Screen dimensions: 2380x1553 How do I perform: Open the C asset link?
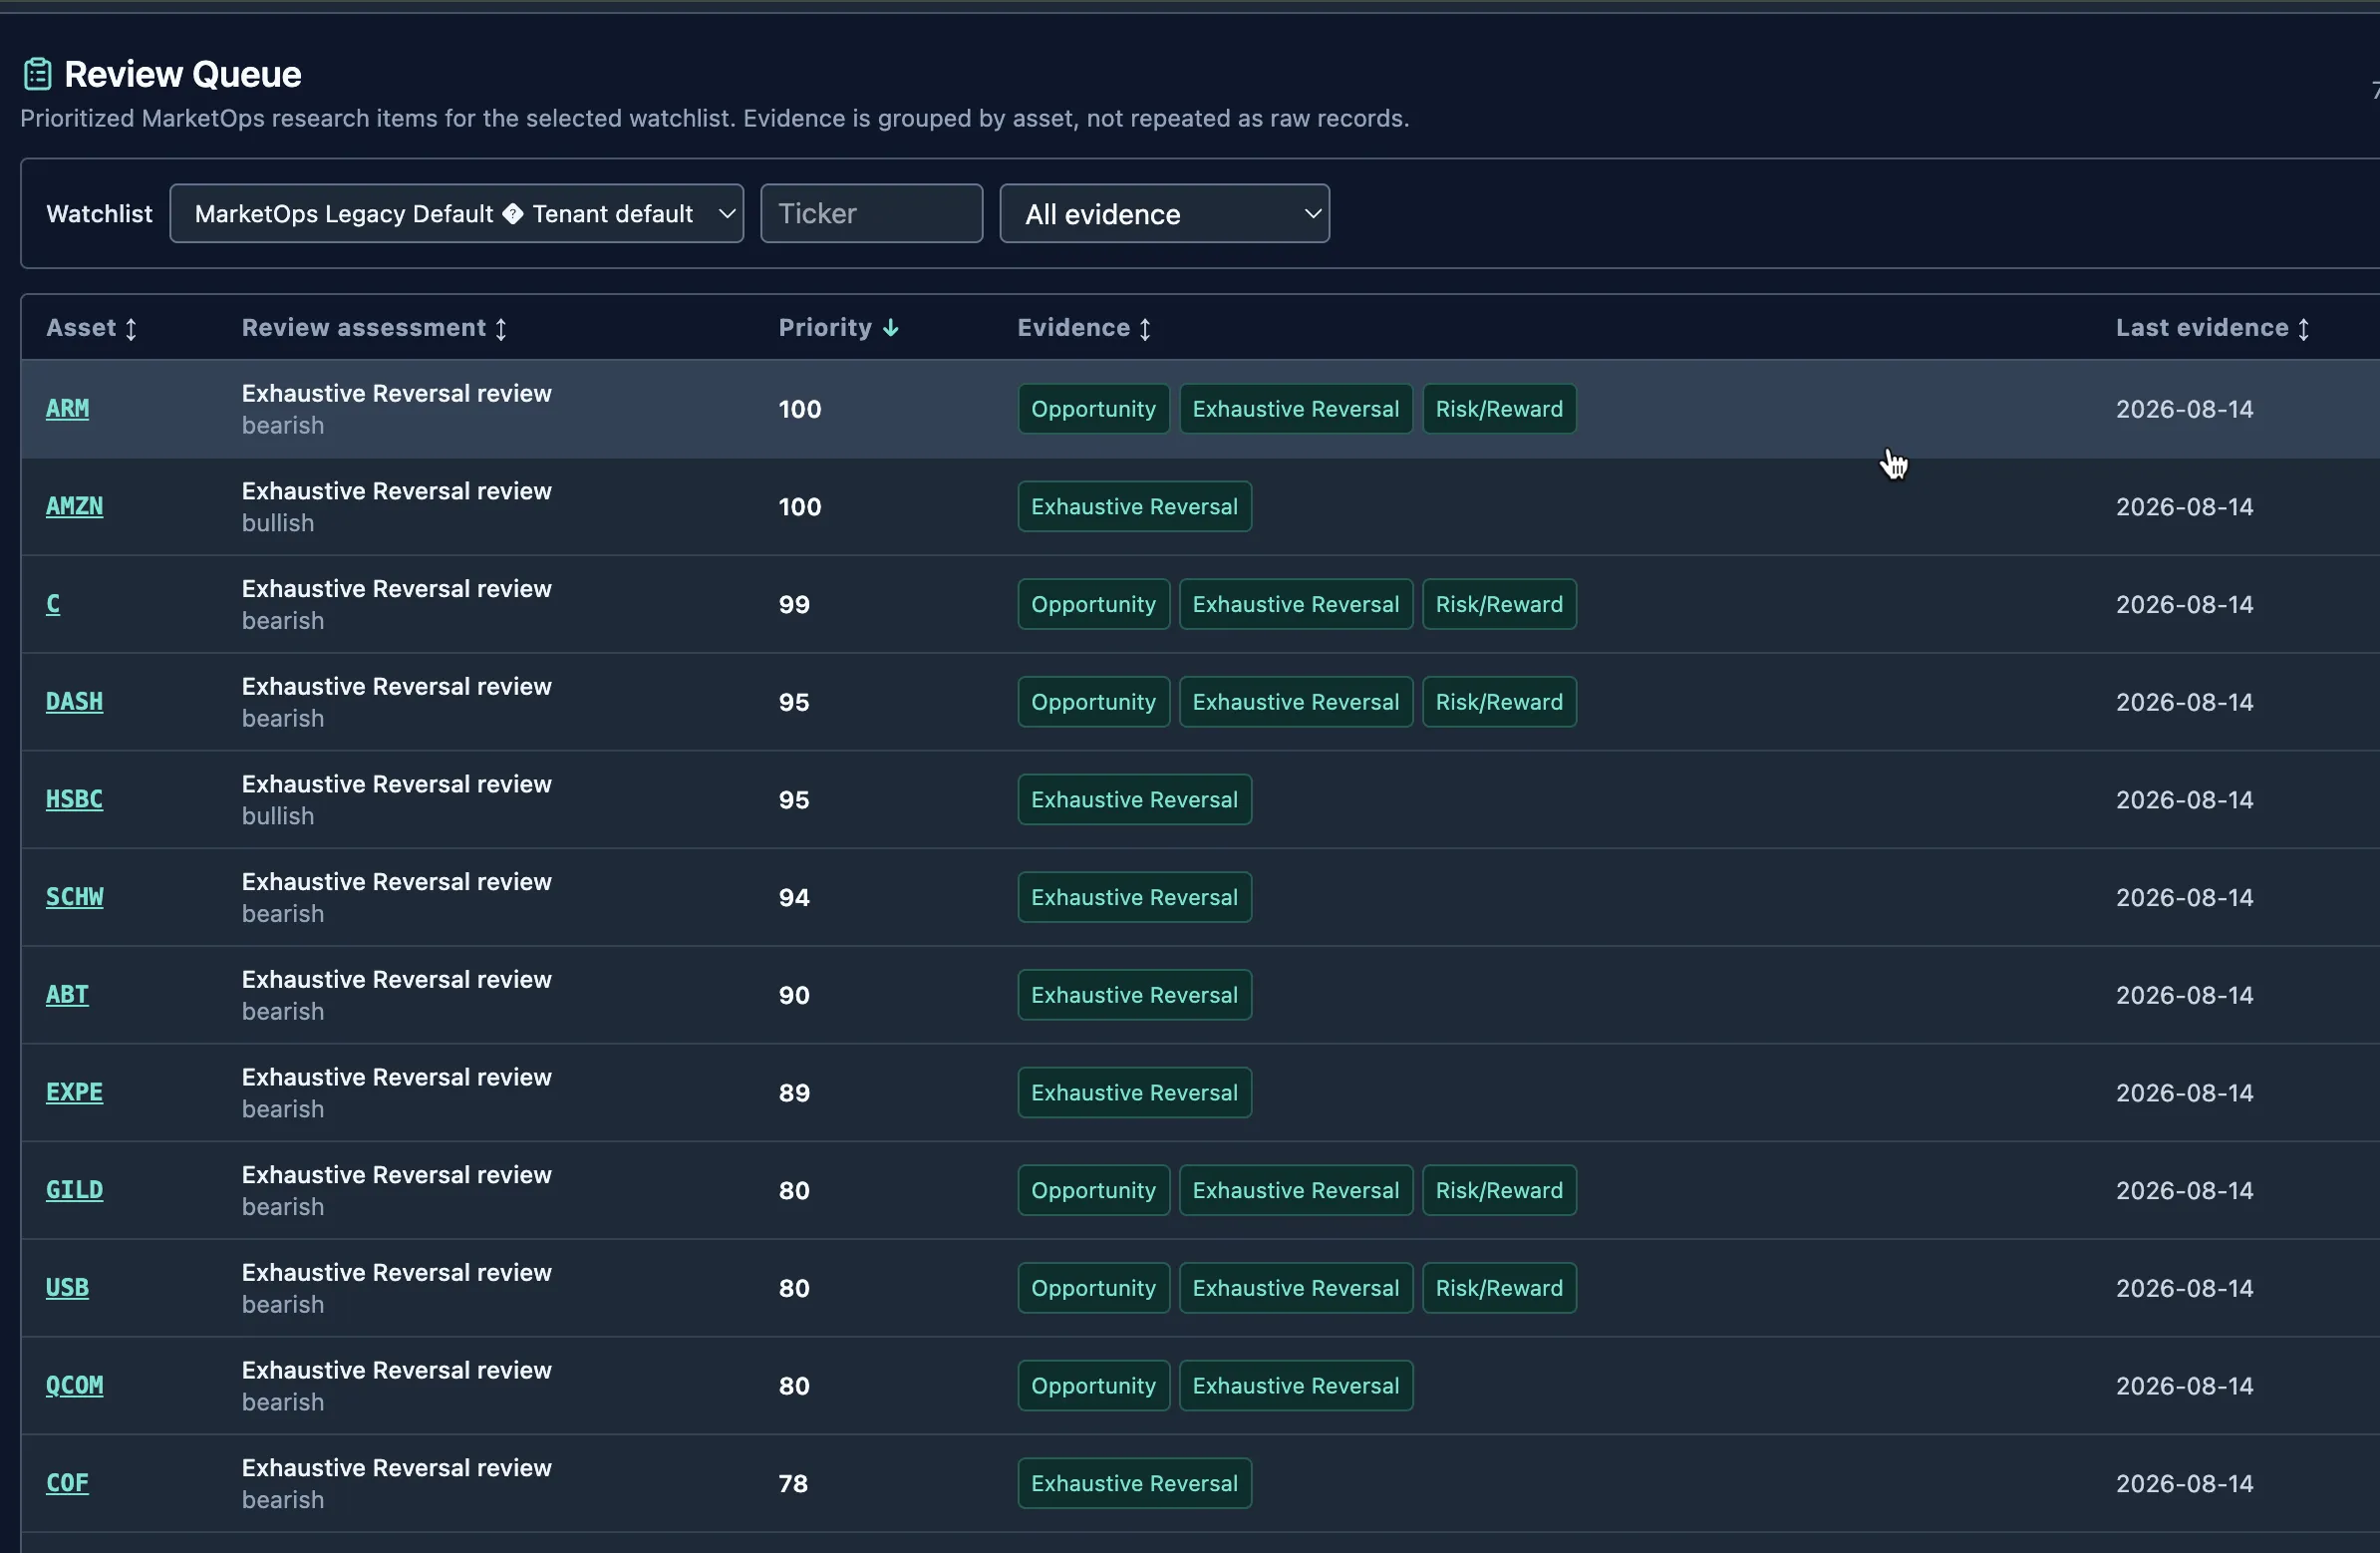click(x=53, y=604)
